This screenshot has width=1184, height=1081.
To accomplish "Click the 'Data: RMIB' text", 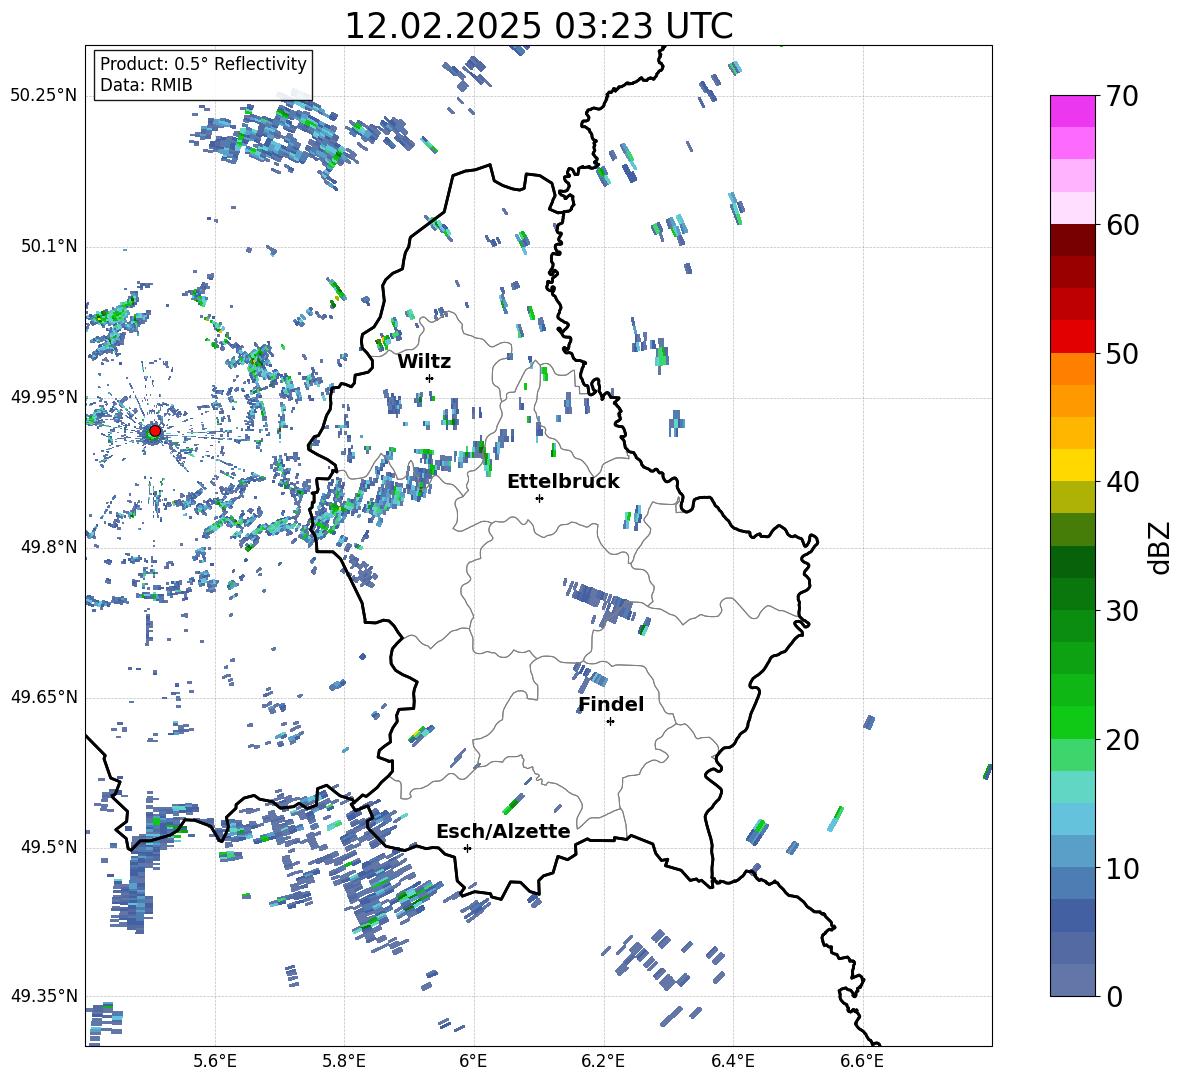I will pyautogui.click(x=146, y=85).
